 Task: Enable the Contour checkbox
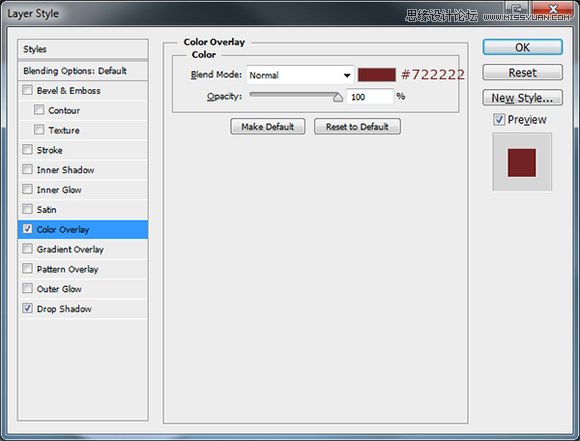point(39,110)
